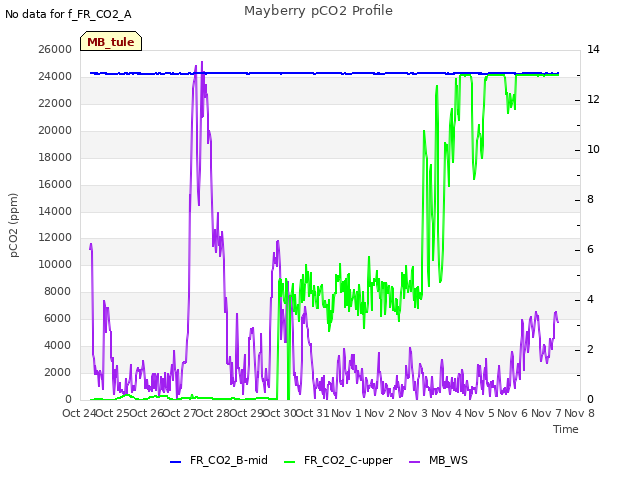Click the purple MB_WS legend swatch

414,462
